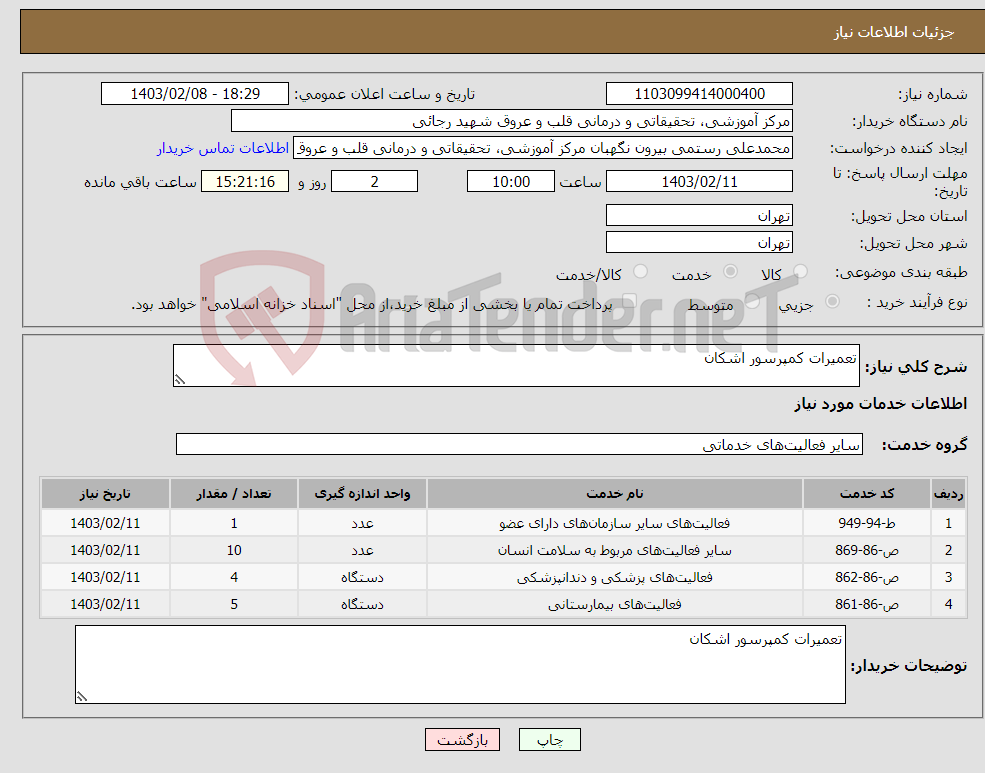Click the واحد اندازه گیری column header
The height and width of the screenshot is (773, 985).
[x=362, y=494]
